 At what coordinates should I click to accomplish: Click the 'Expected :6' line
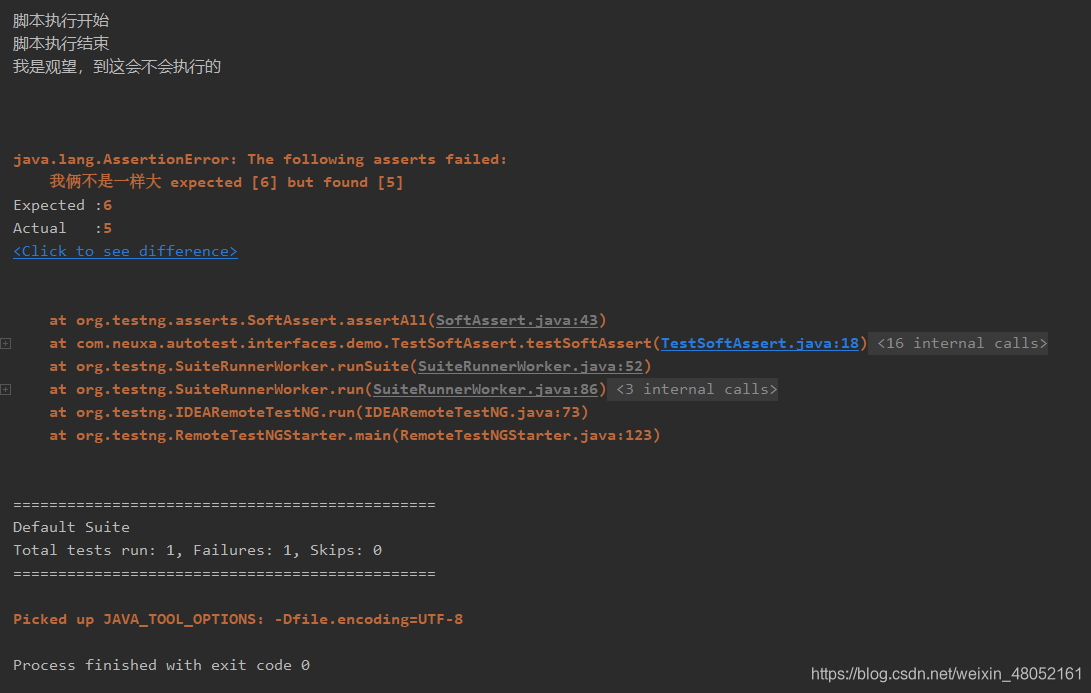tap(63, 205)
